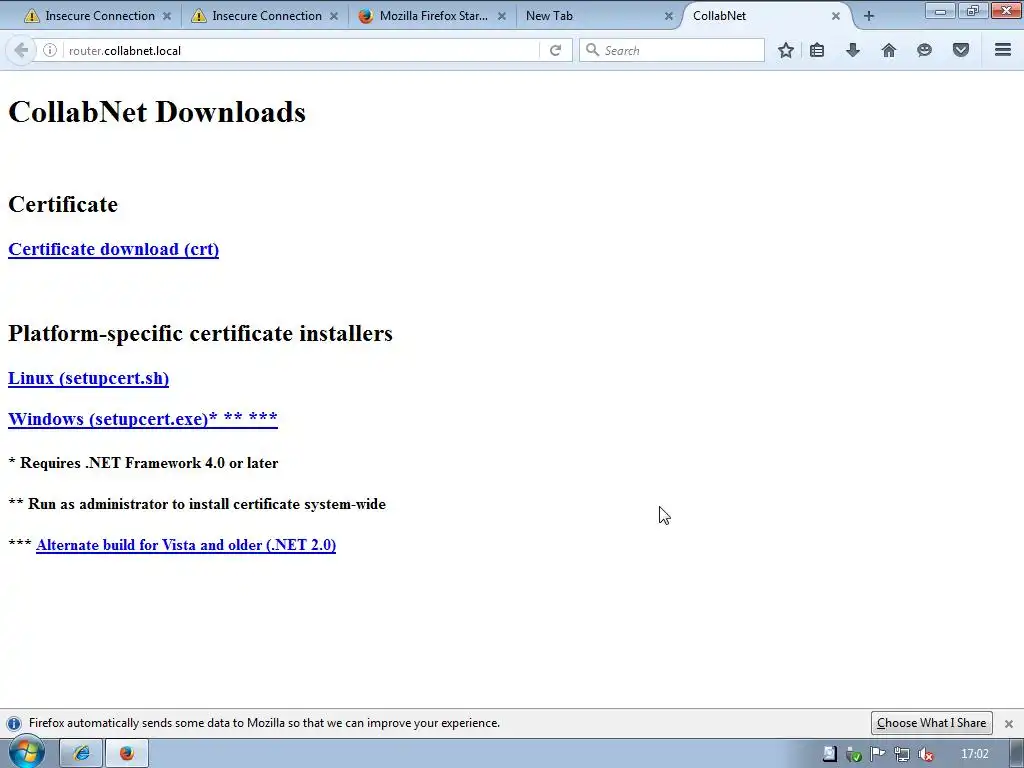Open Alternate build for Vista and older link
The width and height of the screenshot is (1024, 768).
click(x=185, y=545)
